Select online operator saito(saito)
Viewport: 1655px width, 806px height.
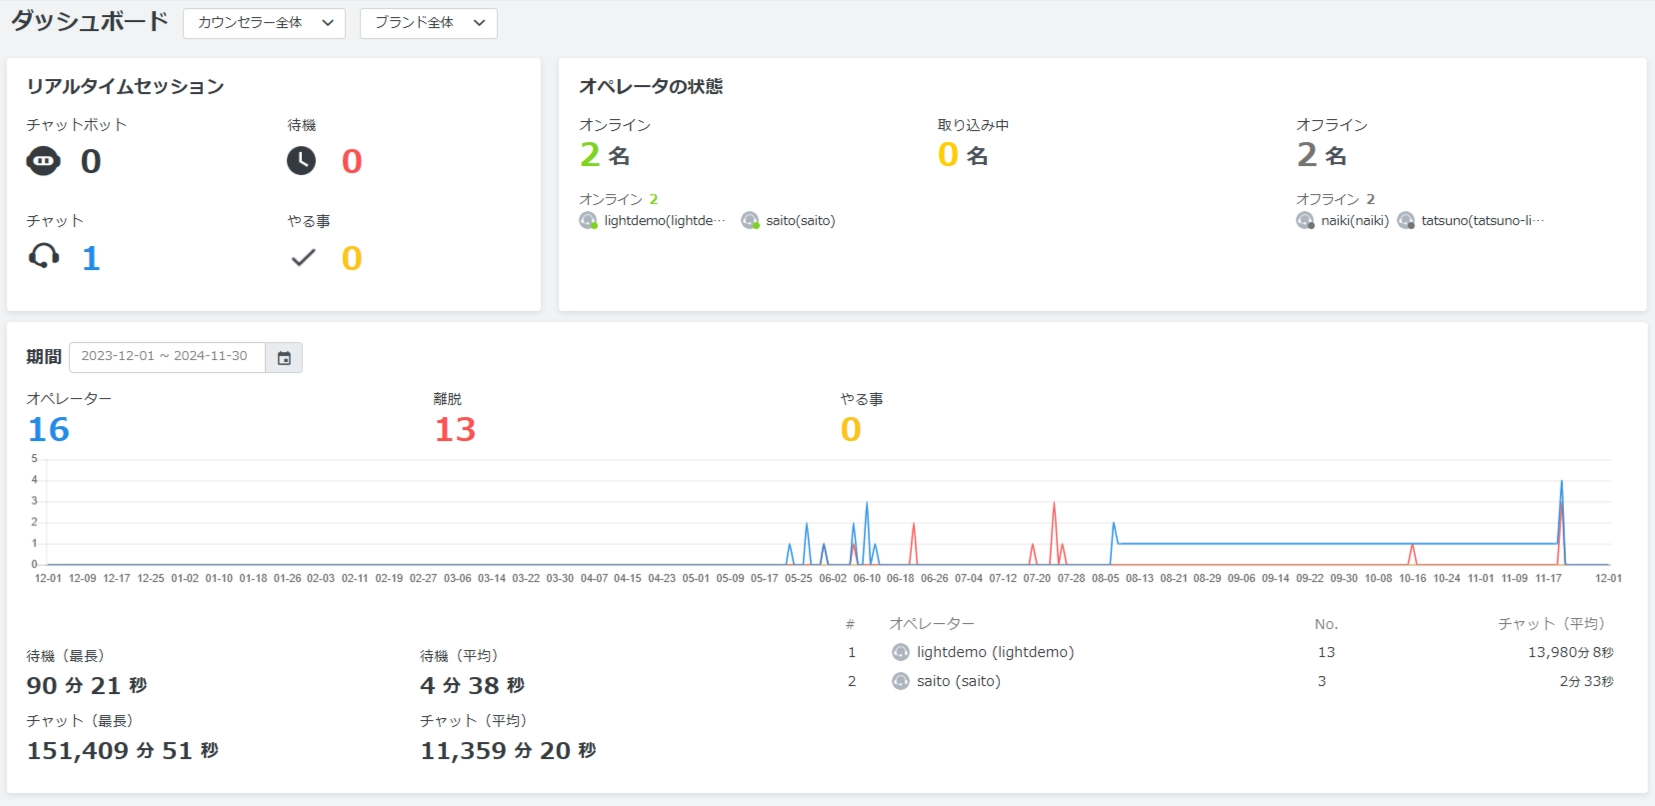pyautogui.click(x=788, y=221)
